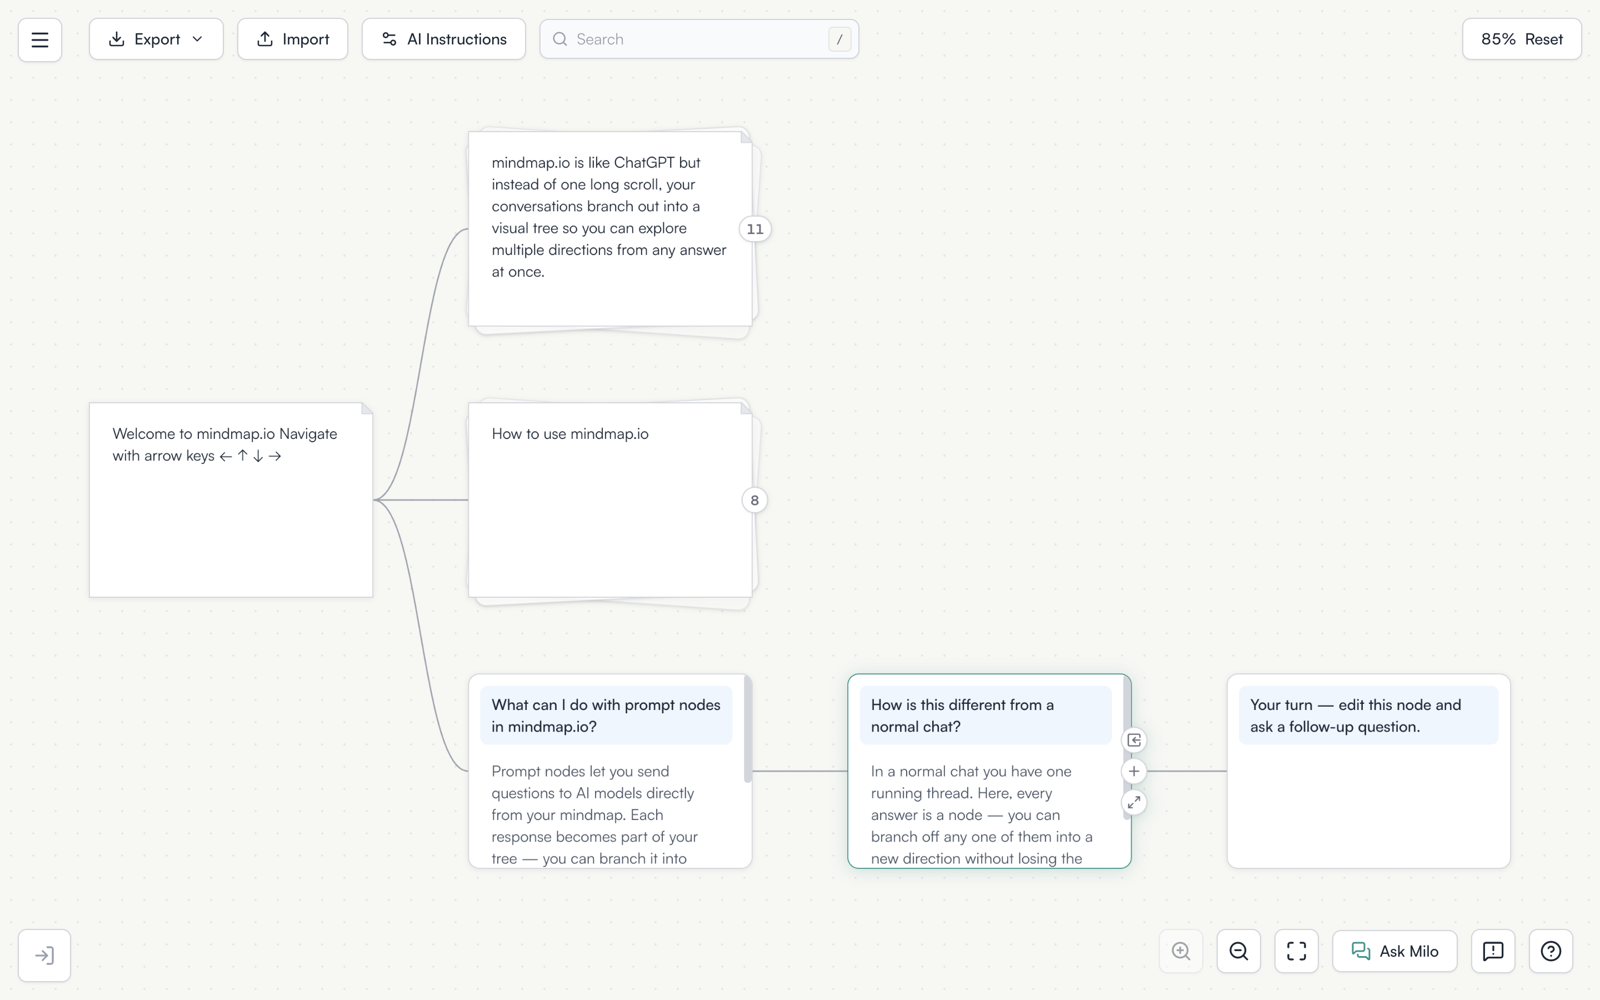
Task: Click the feedback message icon
Action: click(x=1493, y=951)
